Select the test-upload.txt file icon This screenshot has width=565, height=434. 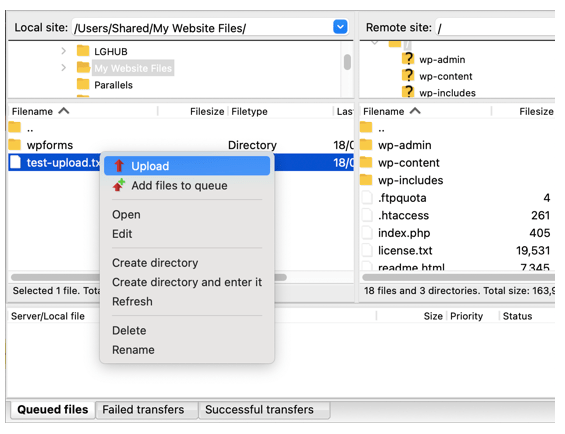click(x=15, y=162)
